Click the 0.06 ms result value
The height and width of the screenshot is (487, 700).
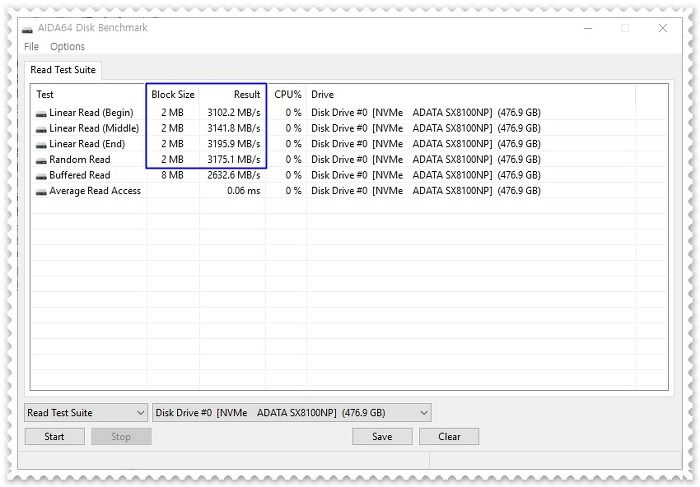(243, 191)
